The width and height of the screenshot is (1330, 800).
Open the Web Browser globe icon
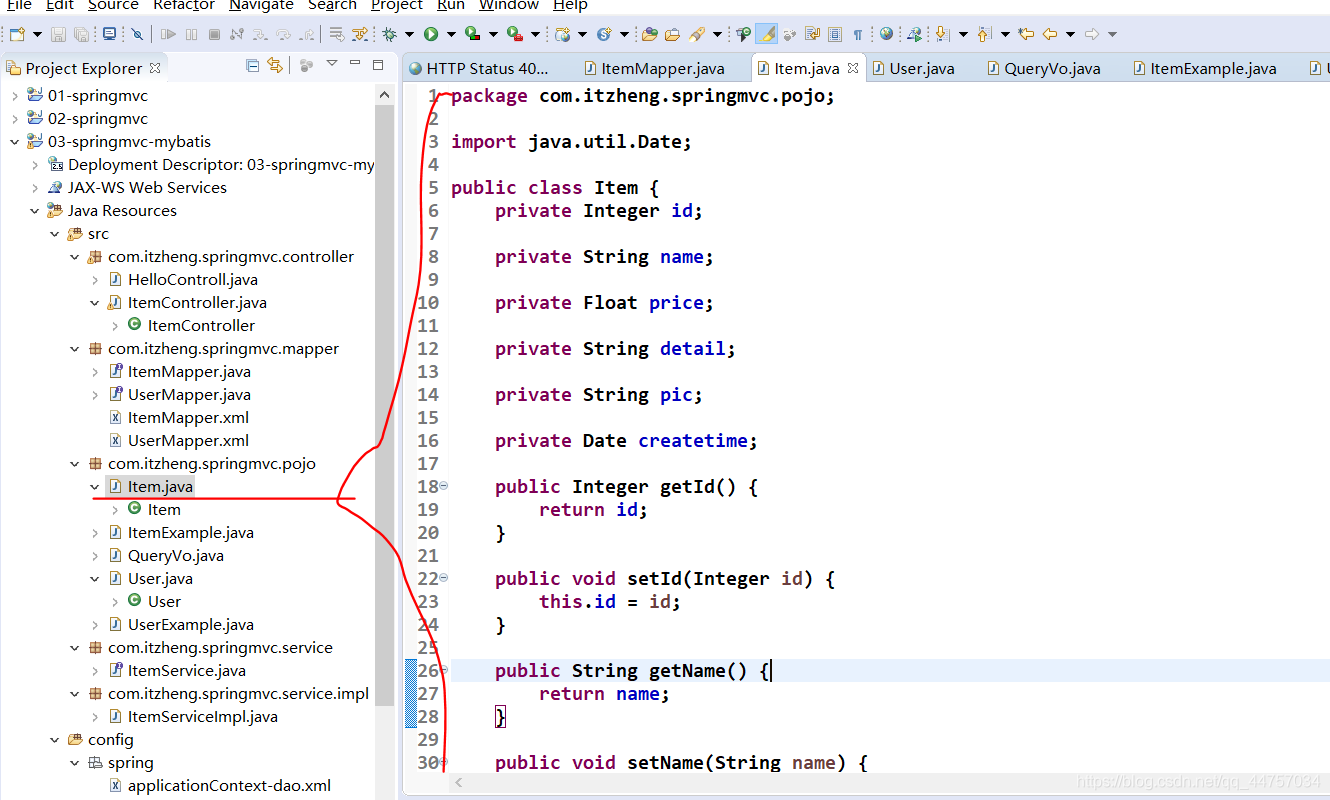886,34
